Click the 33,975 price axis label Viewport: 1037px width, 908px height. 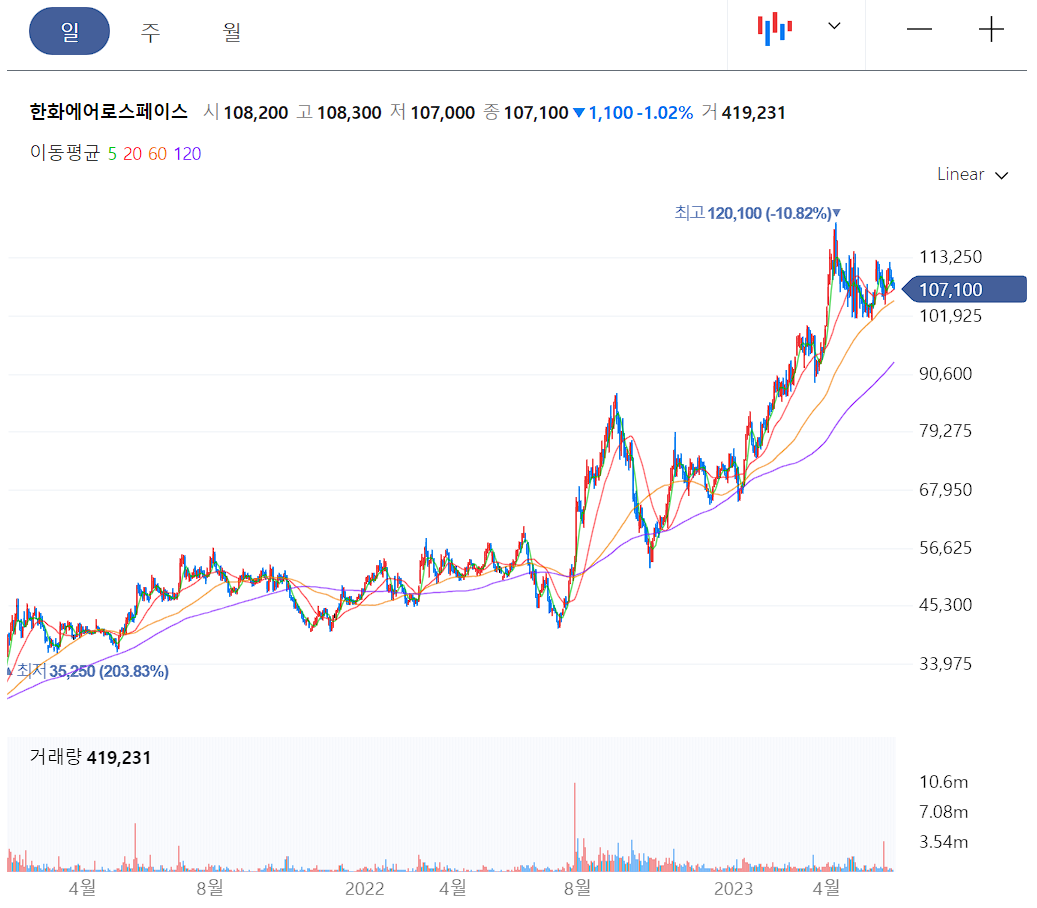pyautogui.click(x=946, y=663)
